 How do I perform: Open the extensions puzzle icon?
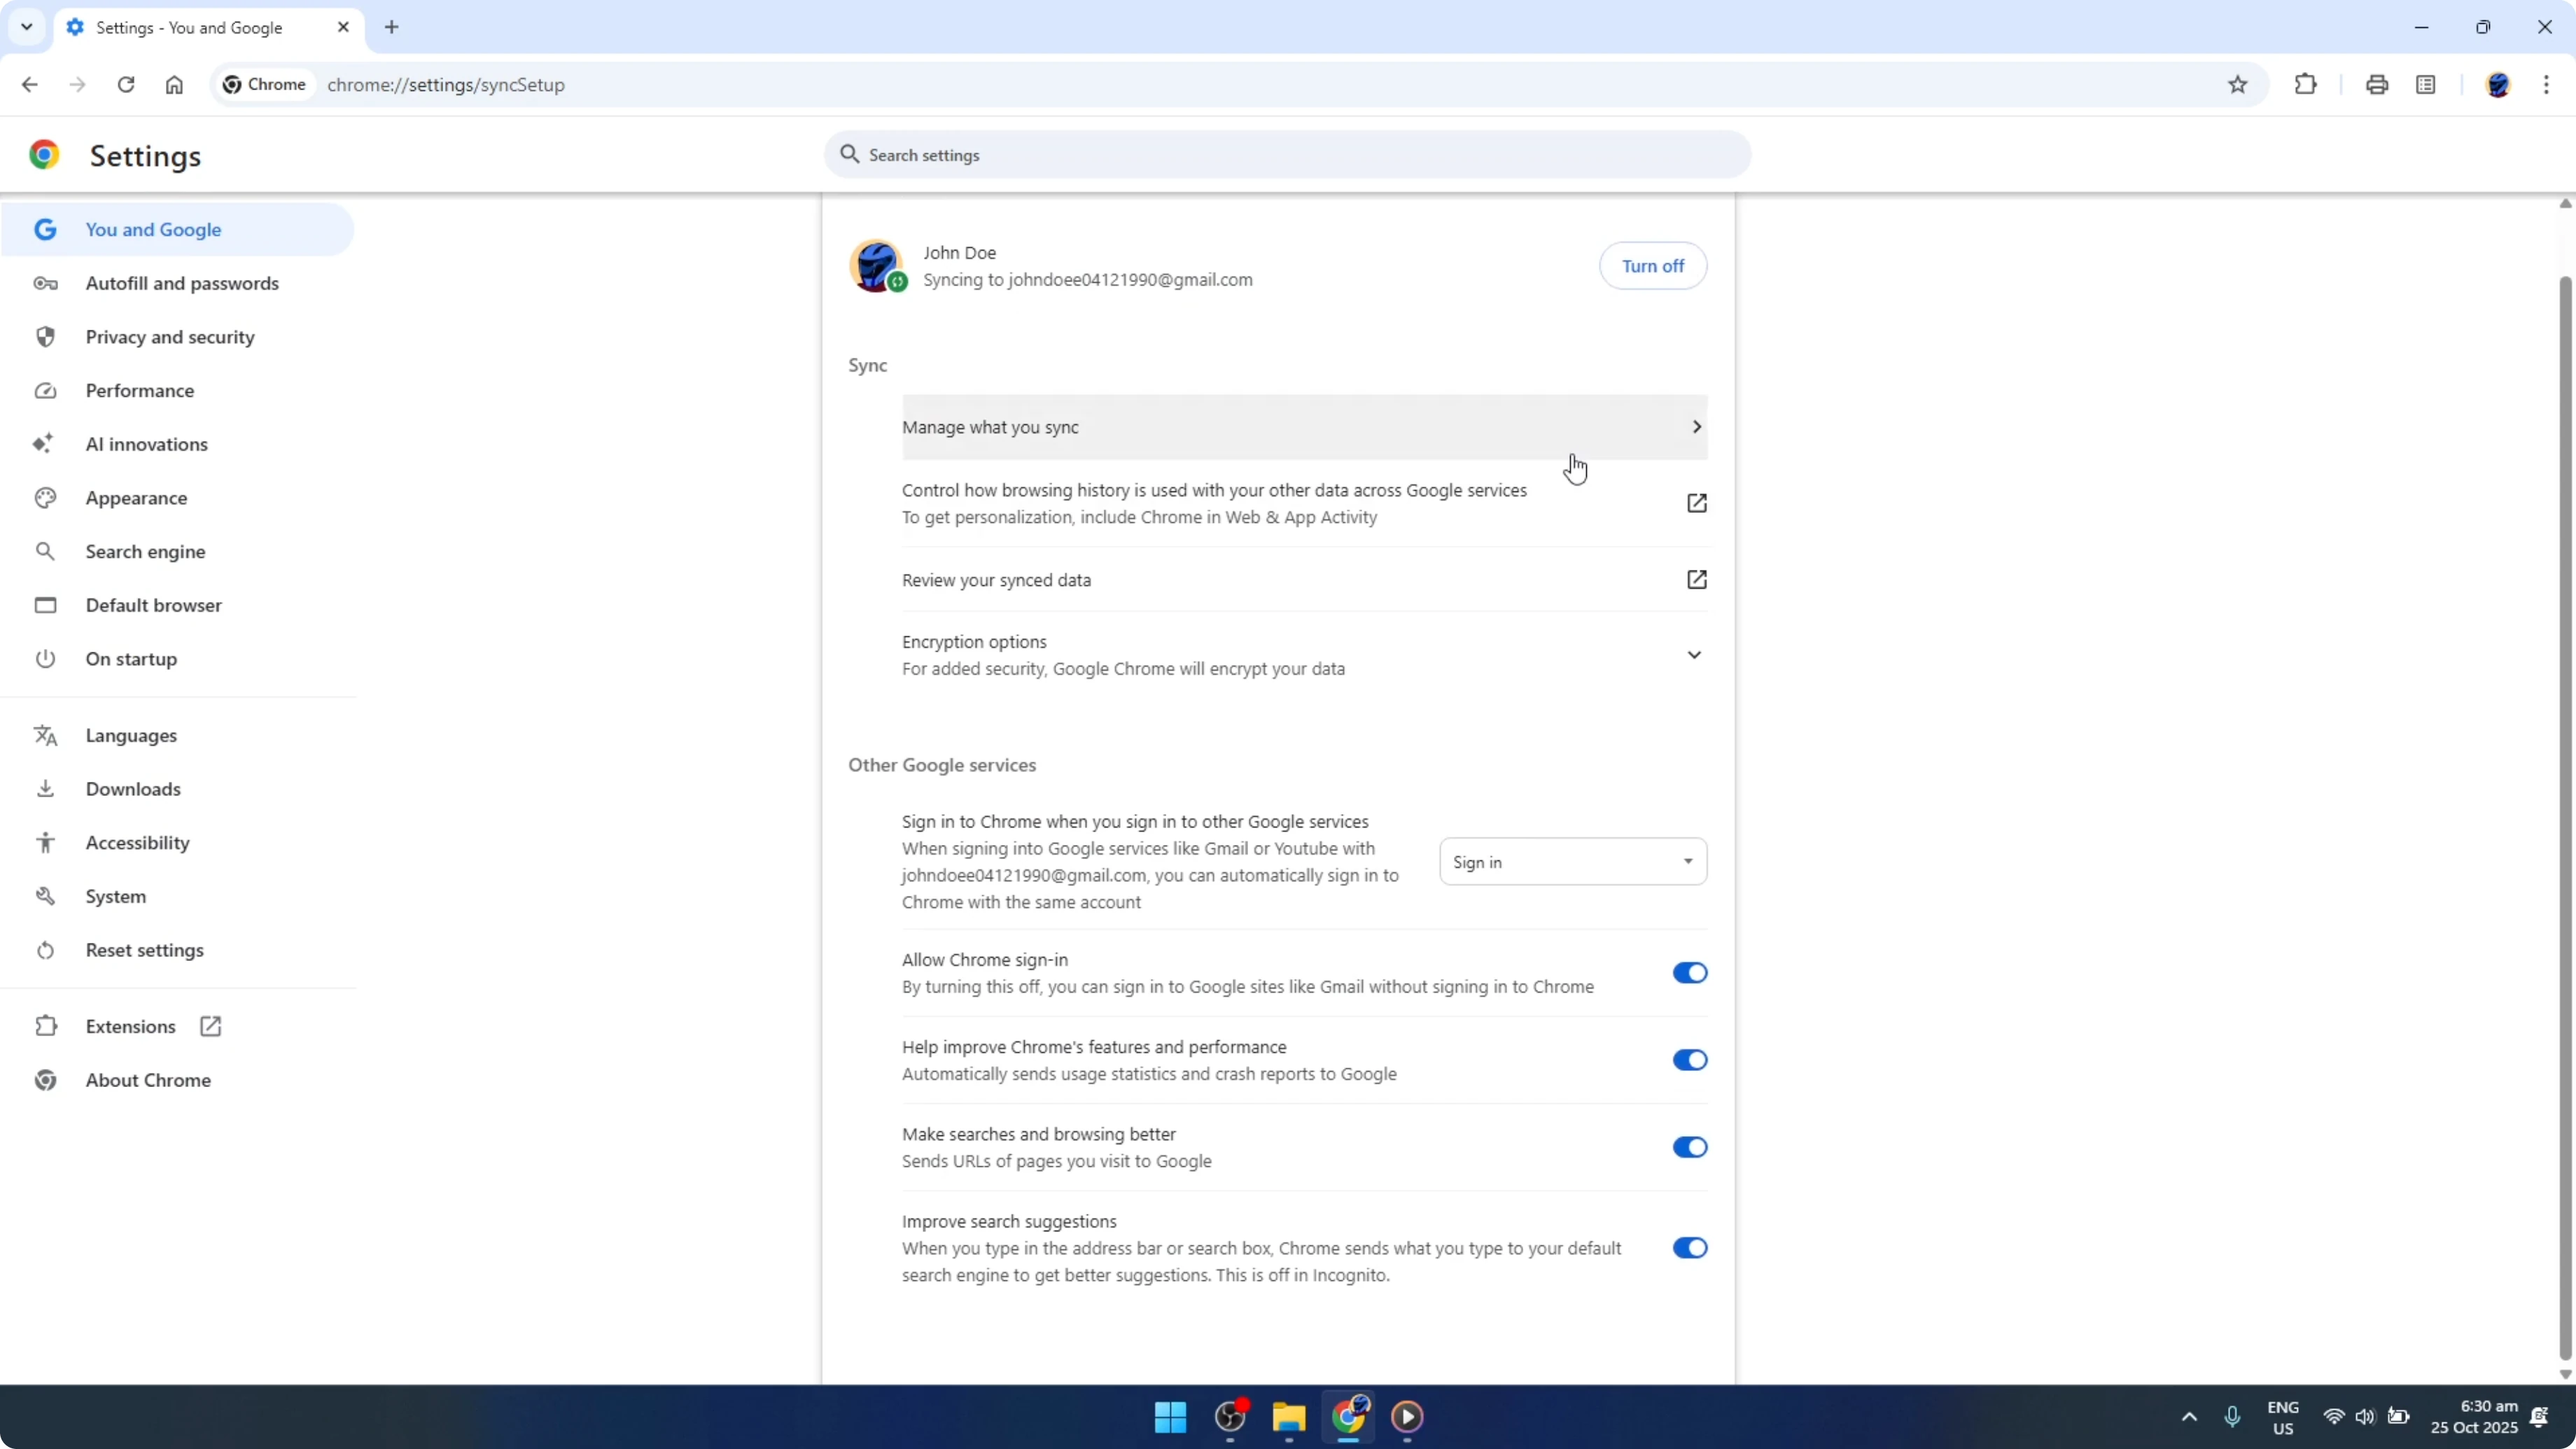(2305, 84)
